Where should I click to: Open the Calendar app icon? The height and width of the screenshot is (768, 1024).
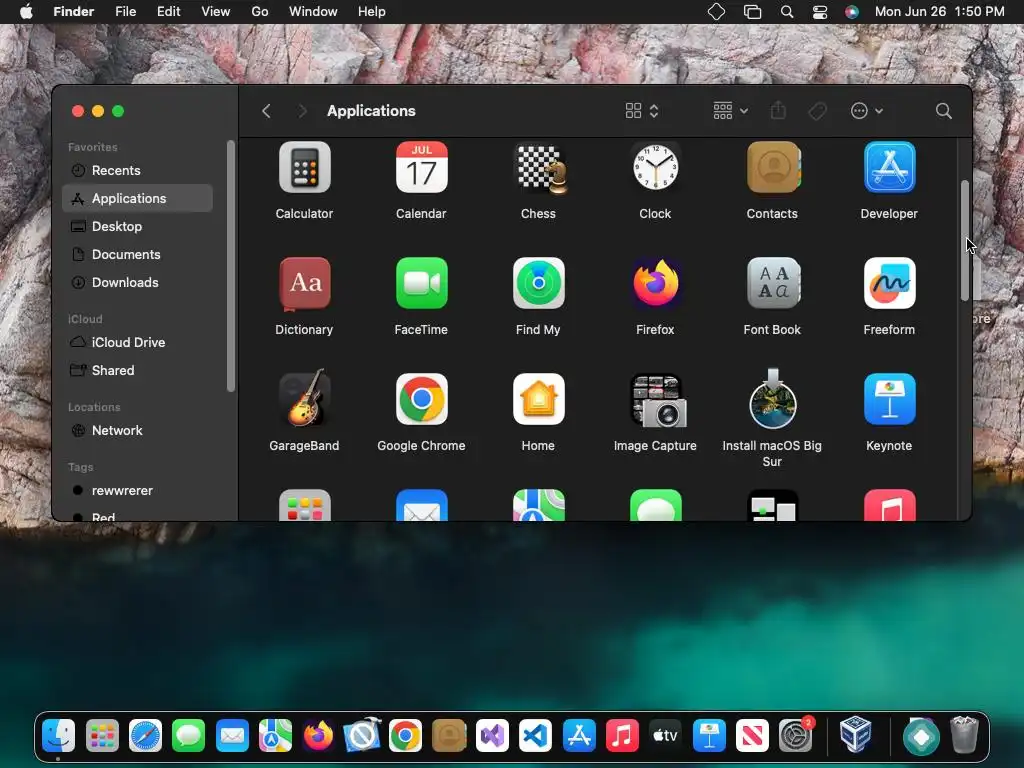coord(421,168)
